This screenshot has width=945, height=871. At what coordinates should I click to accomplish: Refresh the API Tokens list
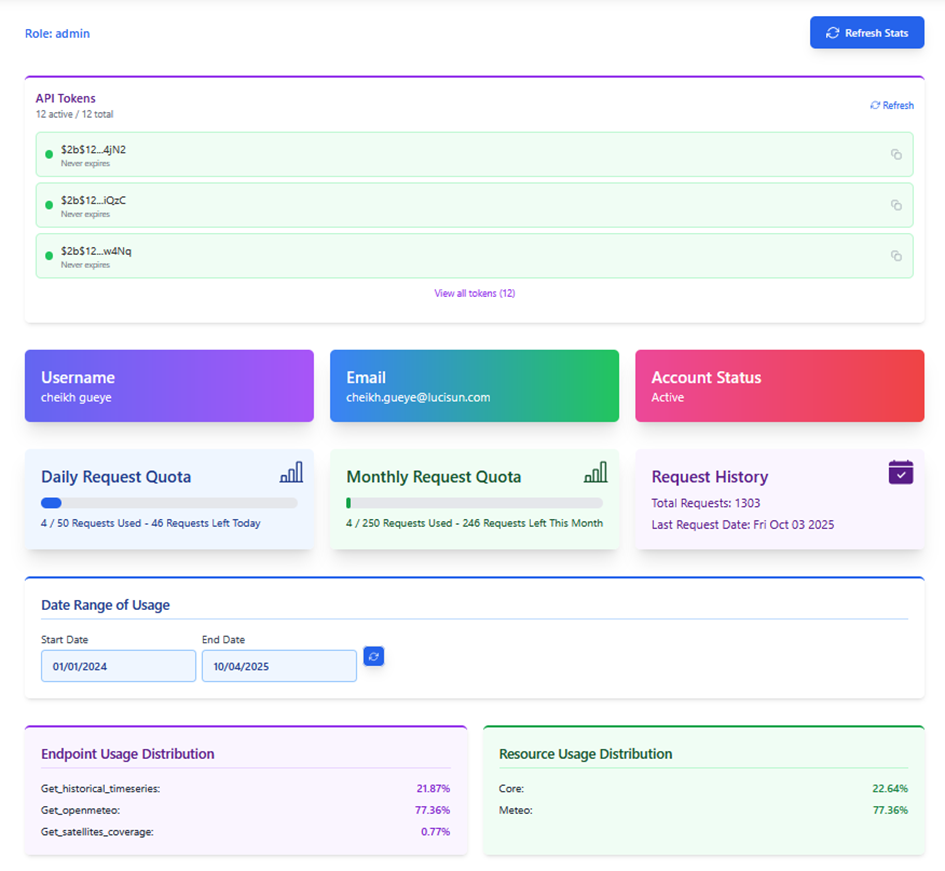(892, 105)
